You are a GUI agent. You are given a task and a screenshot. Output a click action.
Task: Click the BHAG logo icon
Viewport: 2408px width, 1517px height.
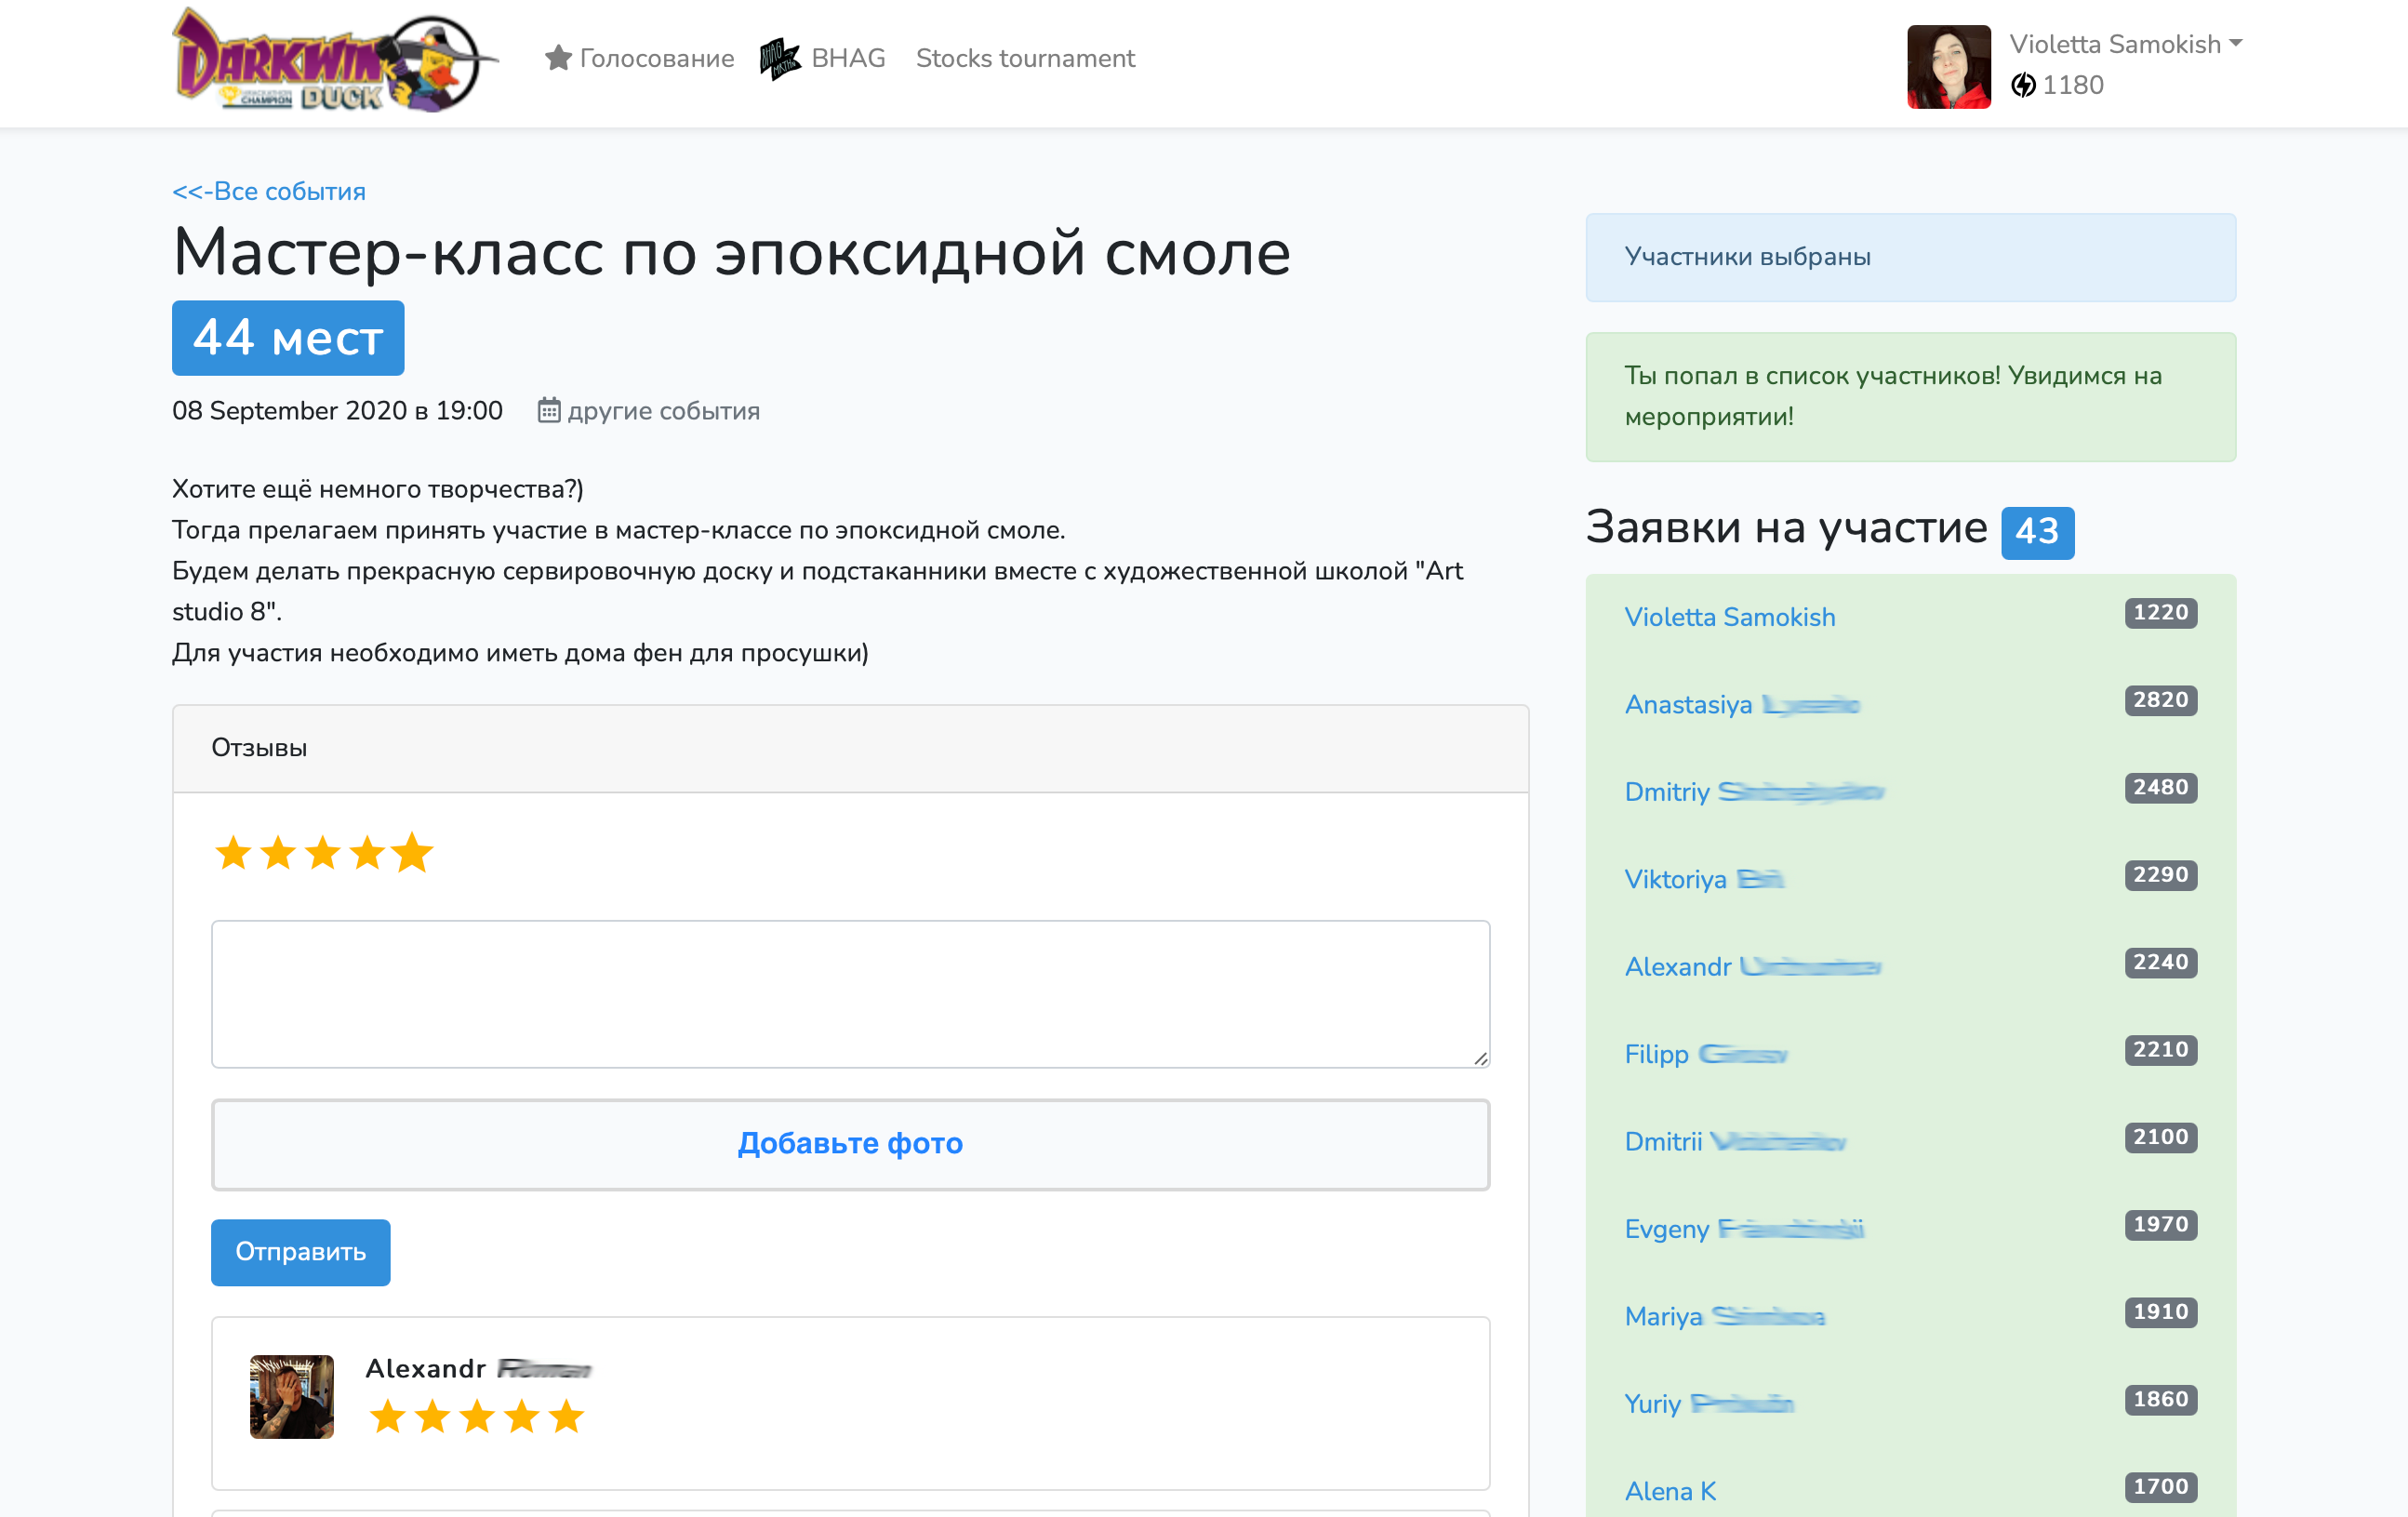pyautogui.click(x=780, y=57)
